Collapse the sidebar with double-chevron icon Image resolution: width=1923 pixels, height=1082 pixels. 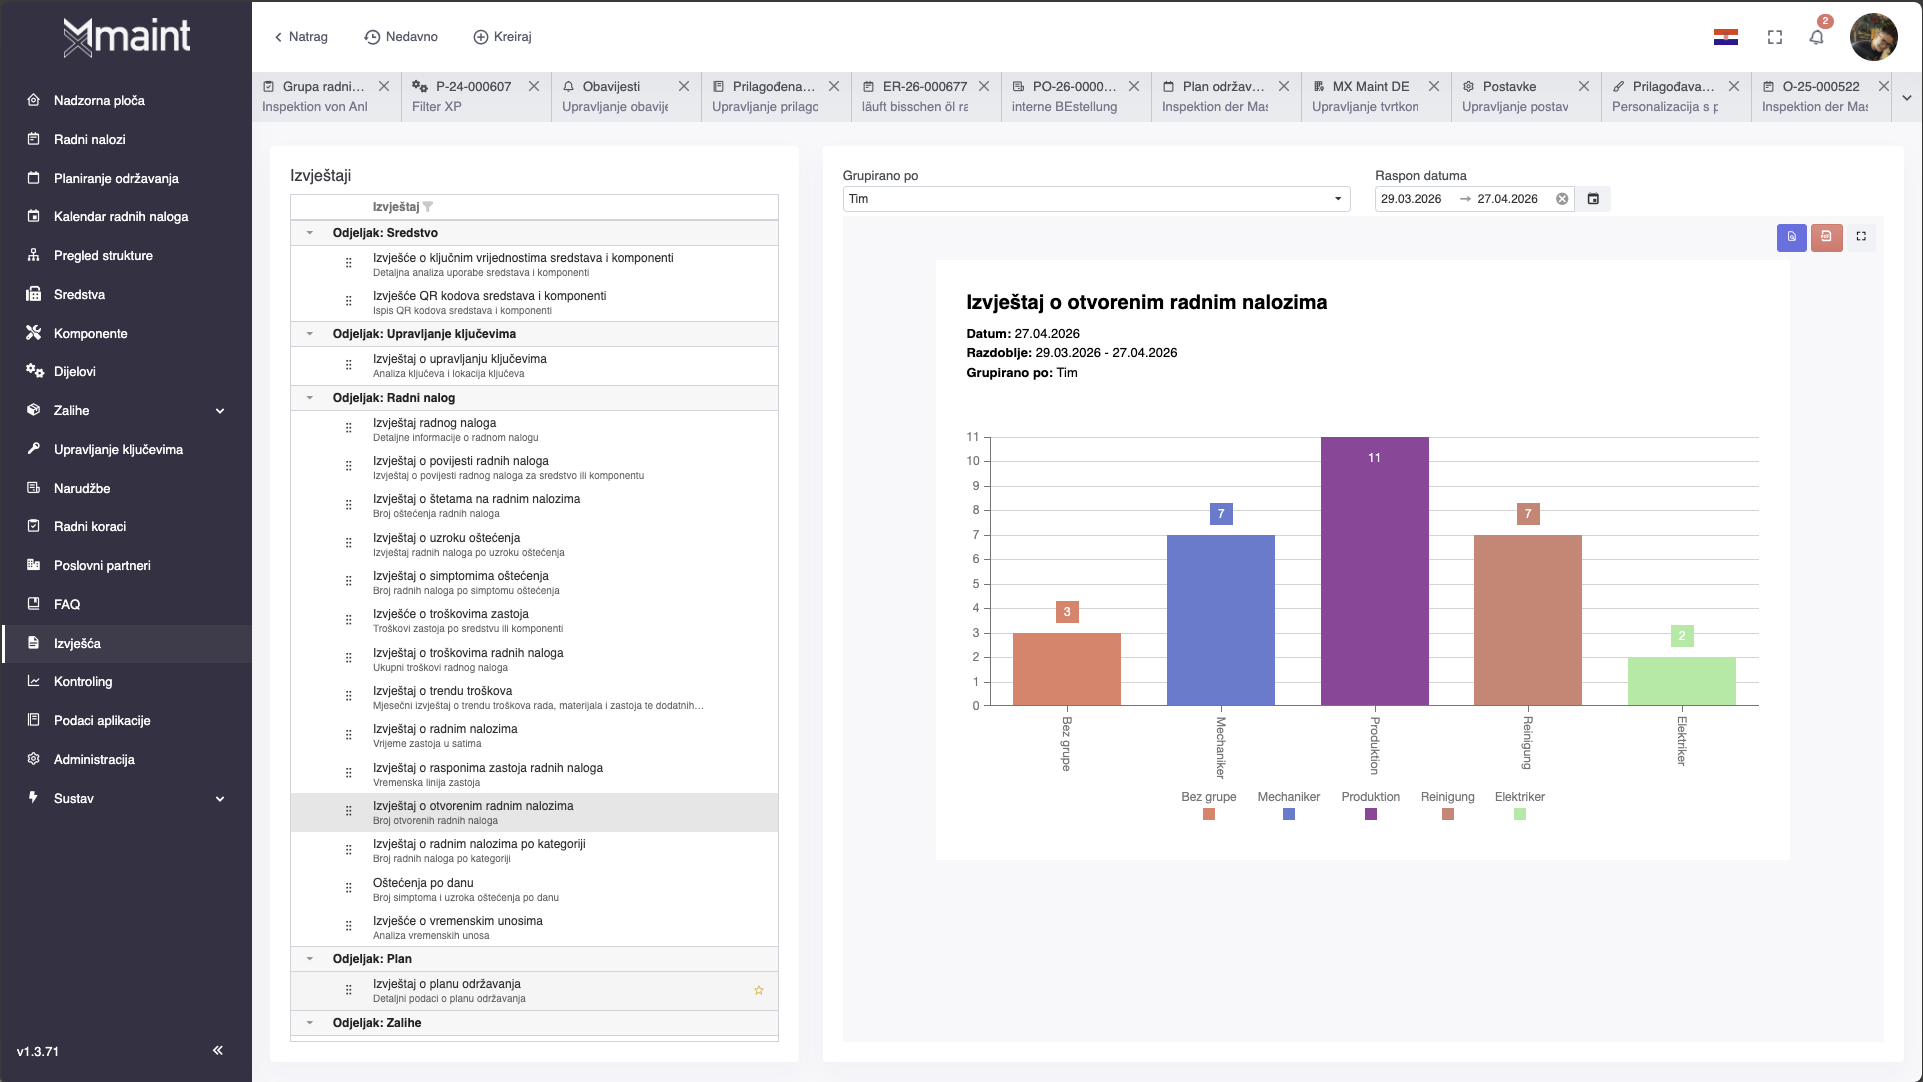218,1050
